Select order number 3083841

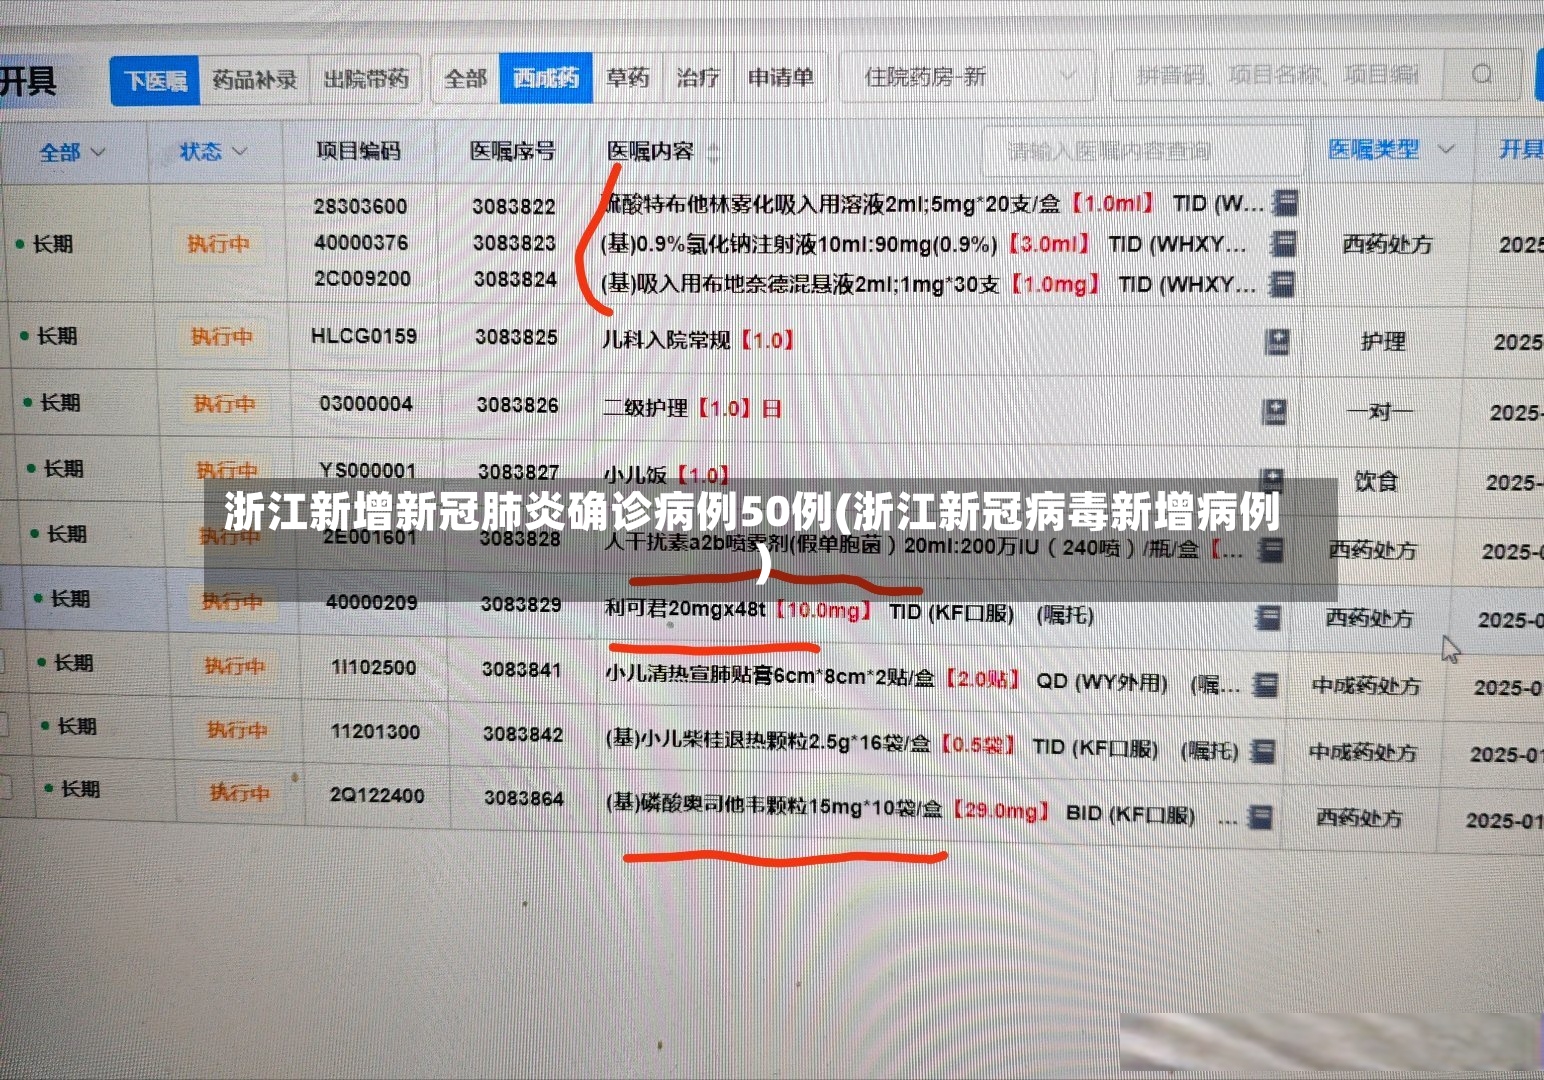click(522, 669)
